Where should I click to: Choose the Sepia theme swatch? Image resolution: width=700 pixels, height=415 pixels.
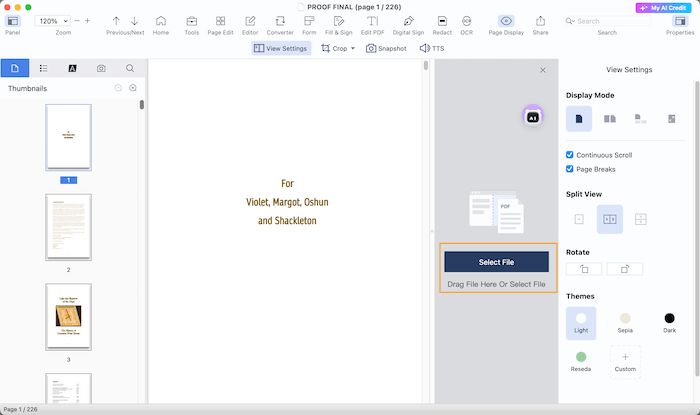pos(625,318)
